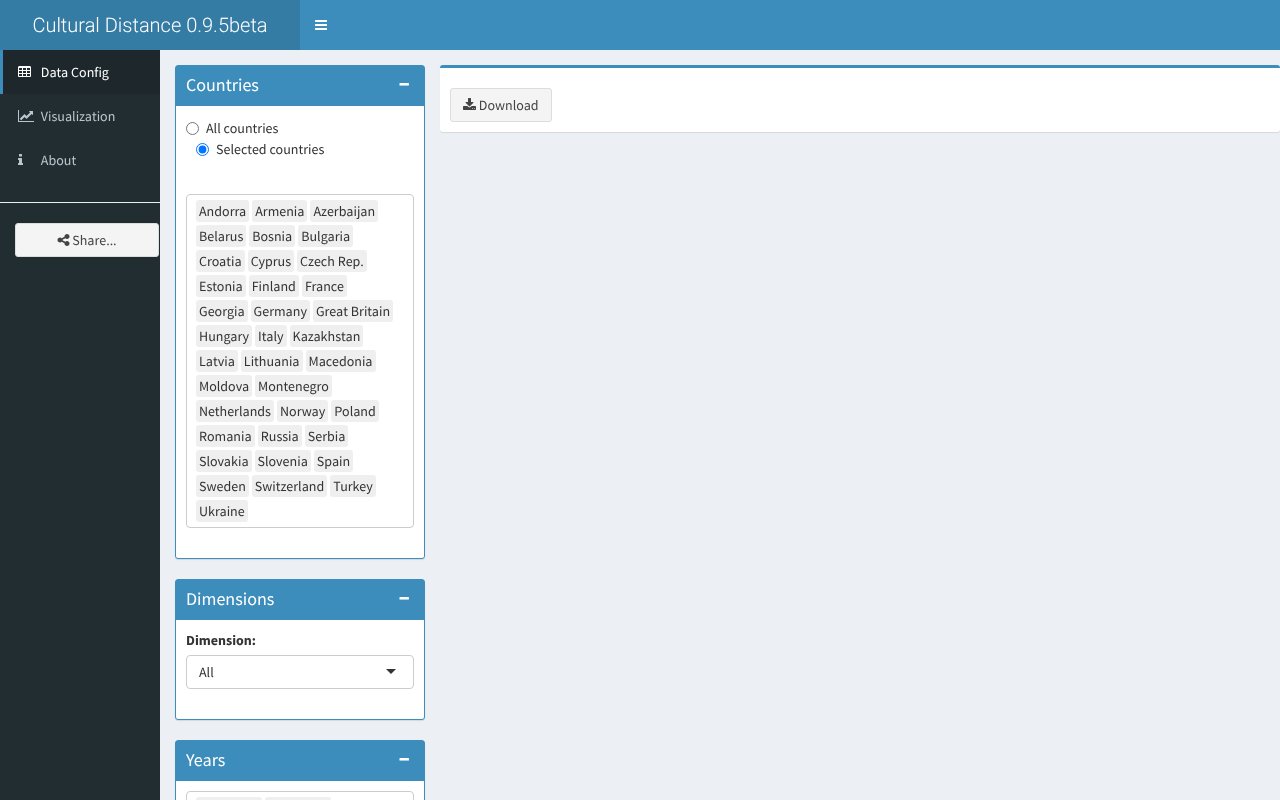This screenshot has height=800, width=1280.
Task: Collapse the Countries panel
Action: 404,85
